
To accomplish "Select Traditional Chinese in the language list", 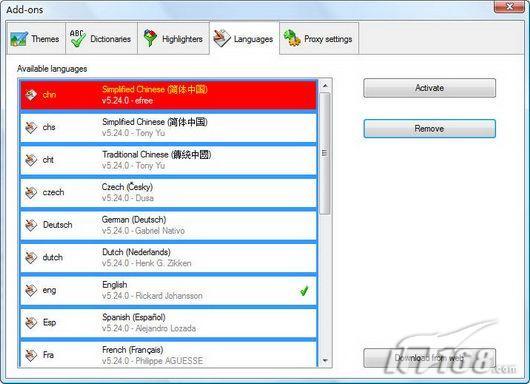I will pyautogui.click(x=168, y=160).
